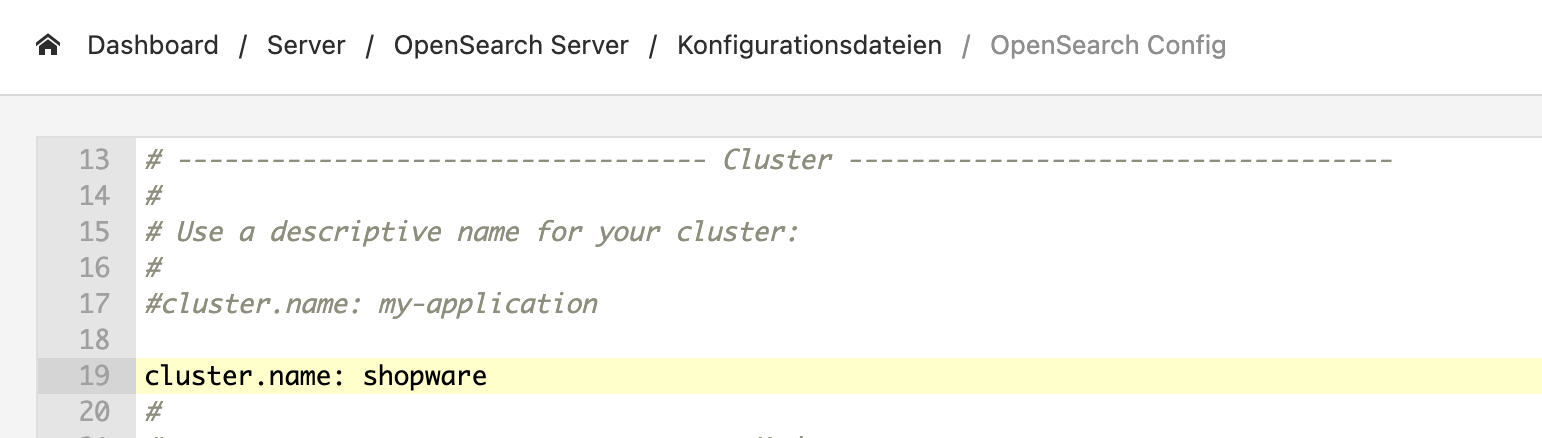Select line number 13 in gutter

(x=94, y=160)
